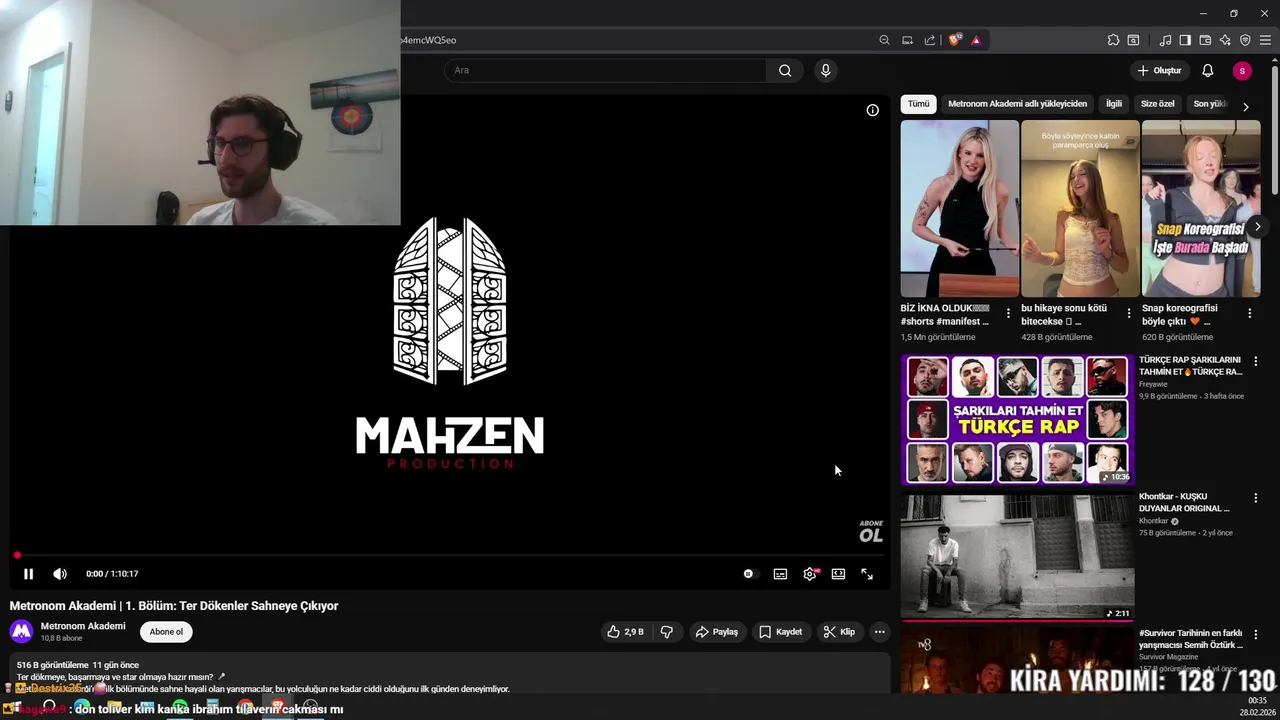The image size is (1280, 720).
Task: Click the install app icon in the address bar
Action: click(x=907, y=40)
